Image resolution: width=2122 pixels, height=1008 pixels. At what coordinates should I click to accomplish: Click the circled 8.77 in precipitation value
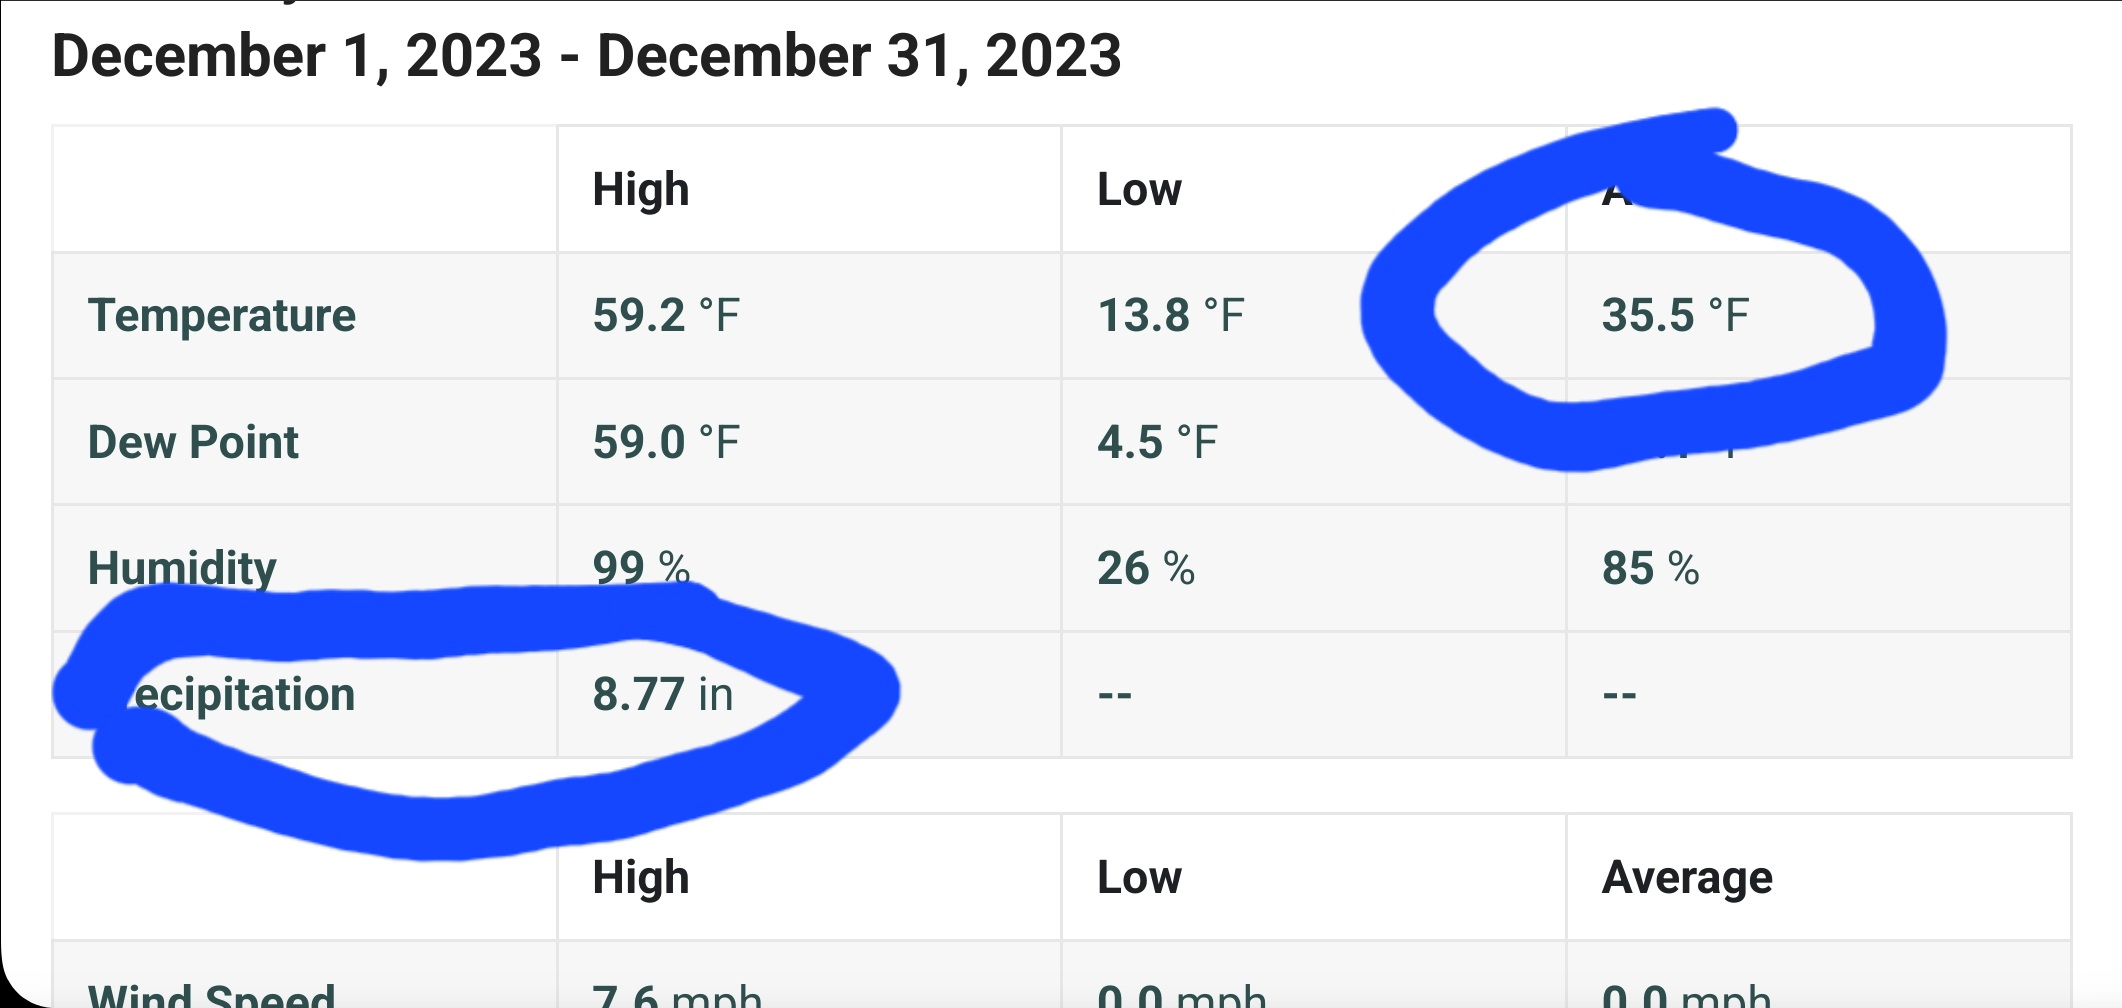coord(663,694)
